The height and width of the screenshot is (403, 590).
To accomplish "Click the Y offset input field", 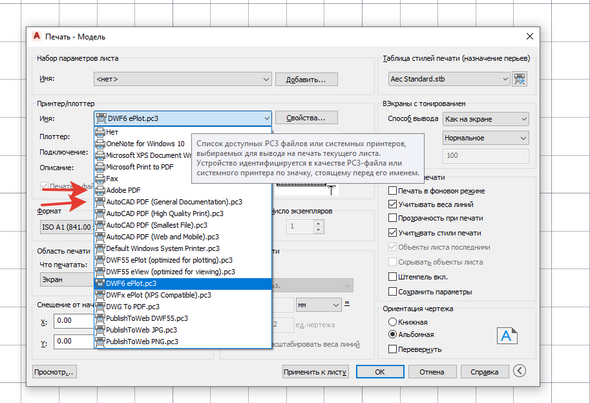I will [74, 342].
